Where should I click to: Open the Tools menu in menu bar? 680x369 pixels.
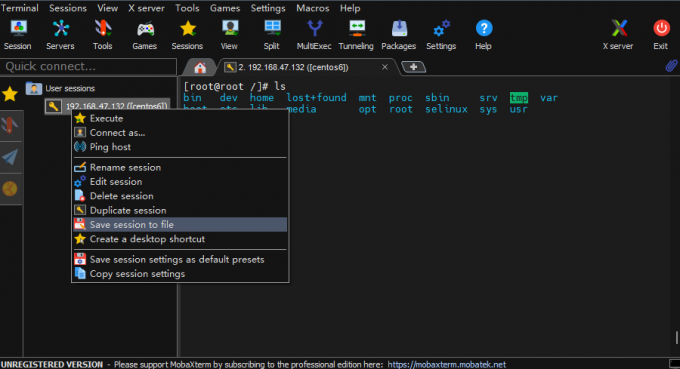[x=187, y=8]
